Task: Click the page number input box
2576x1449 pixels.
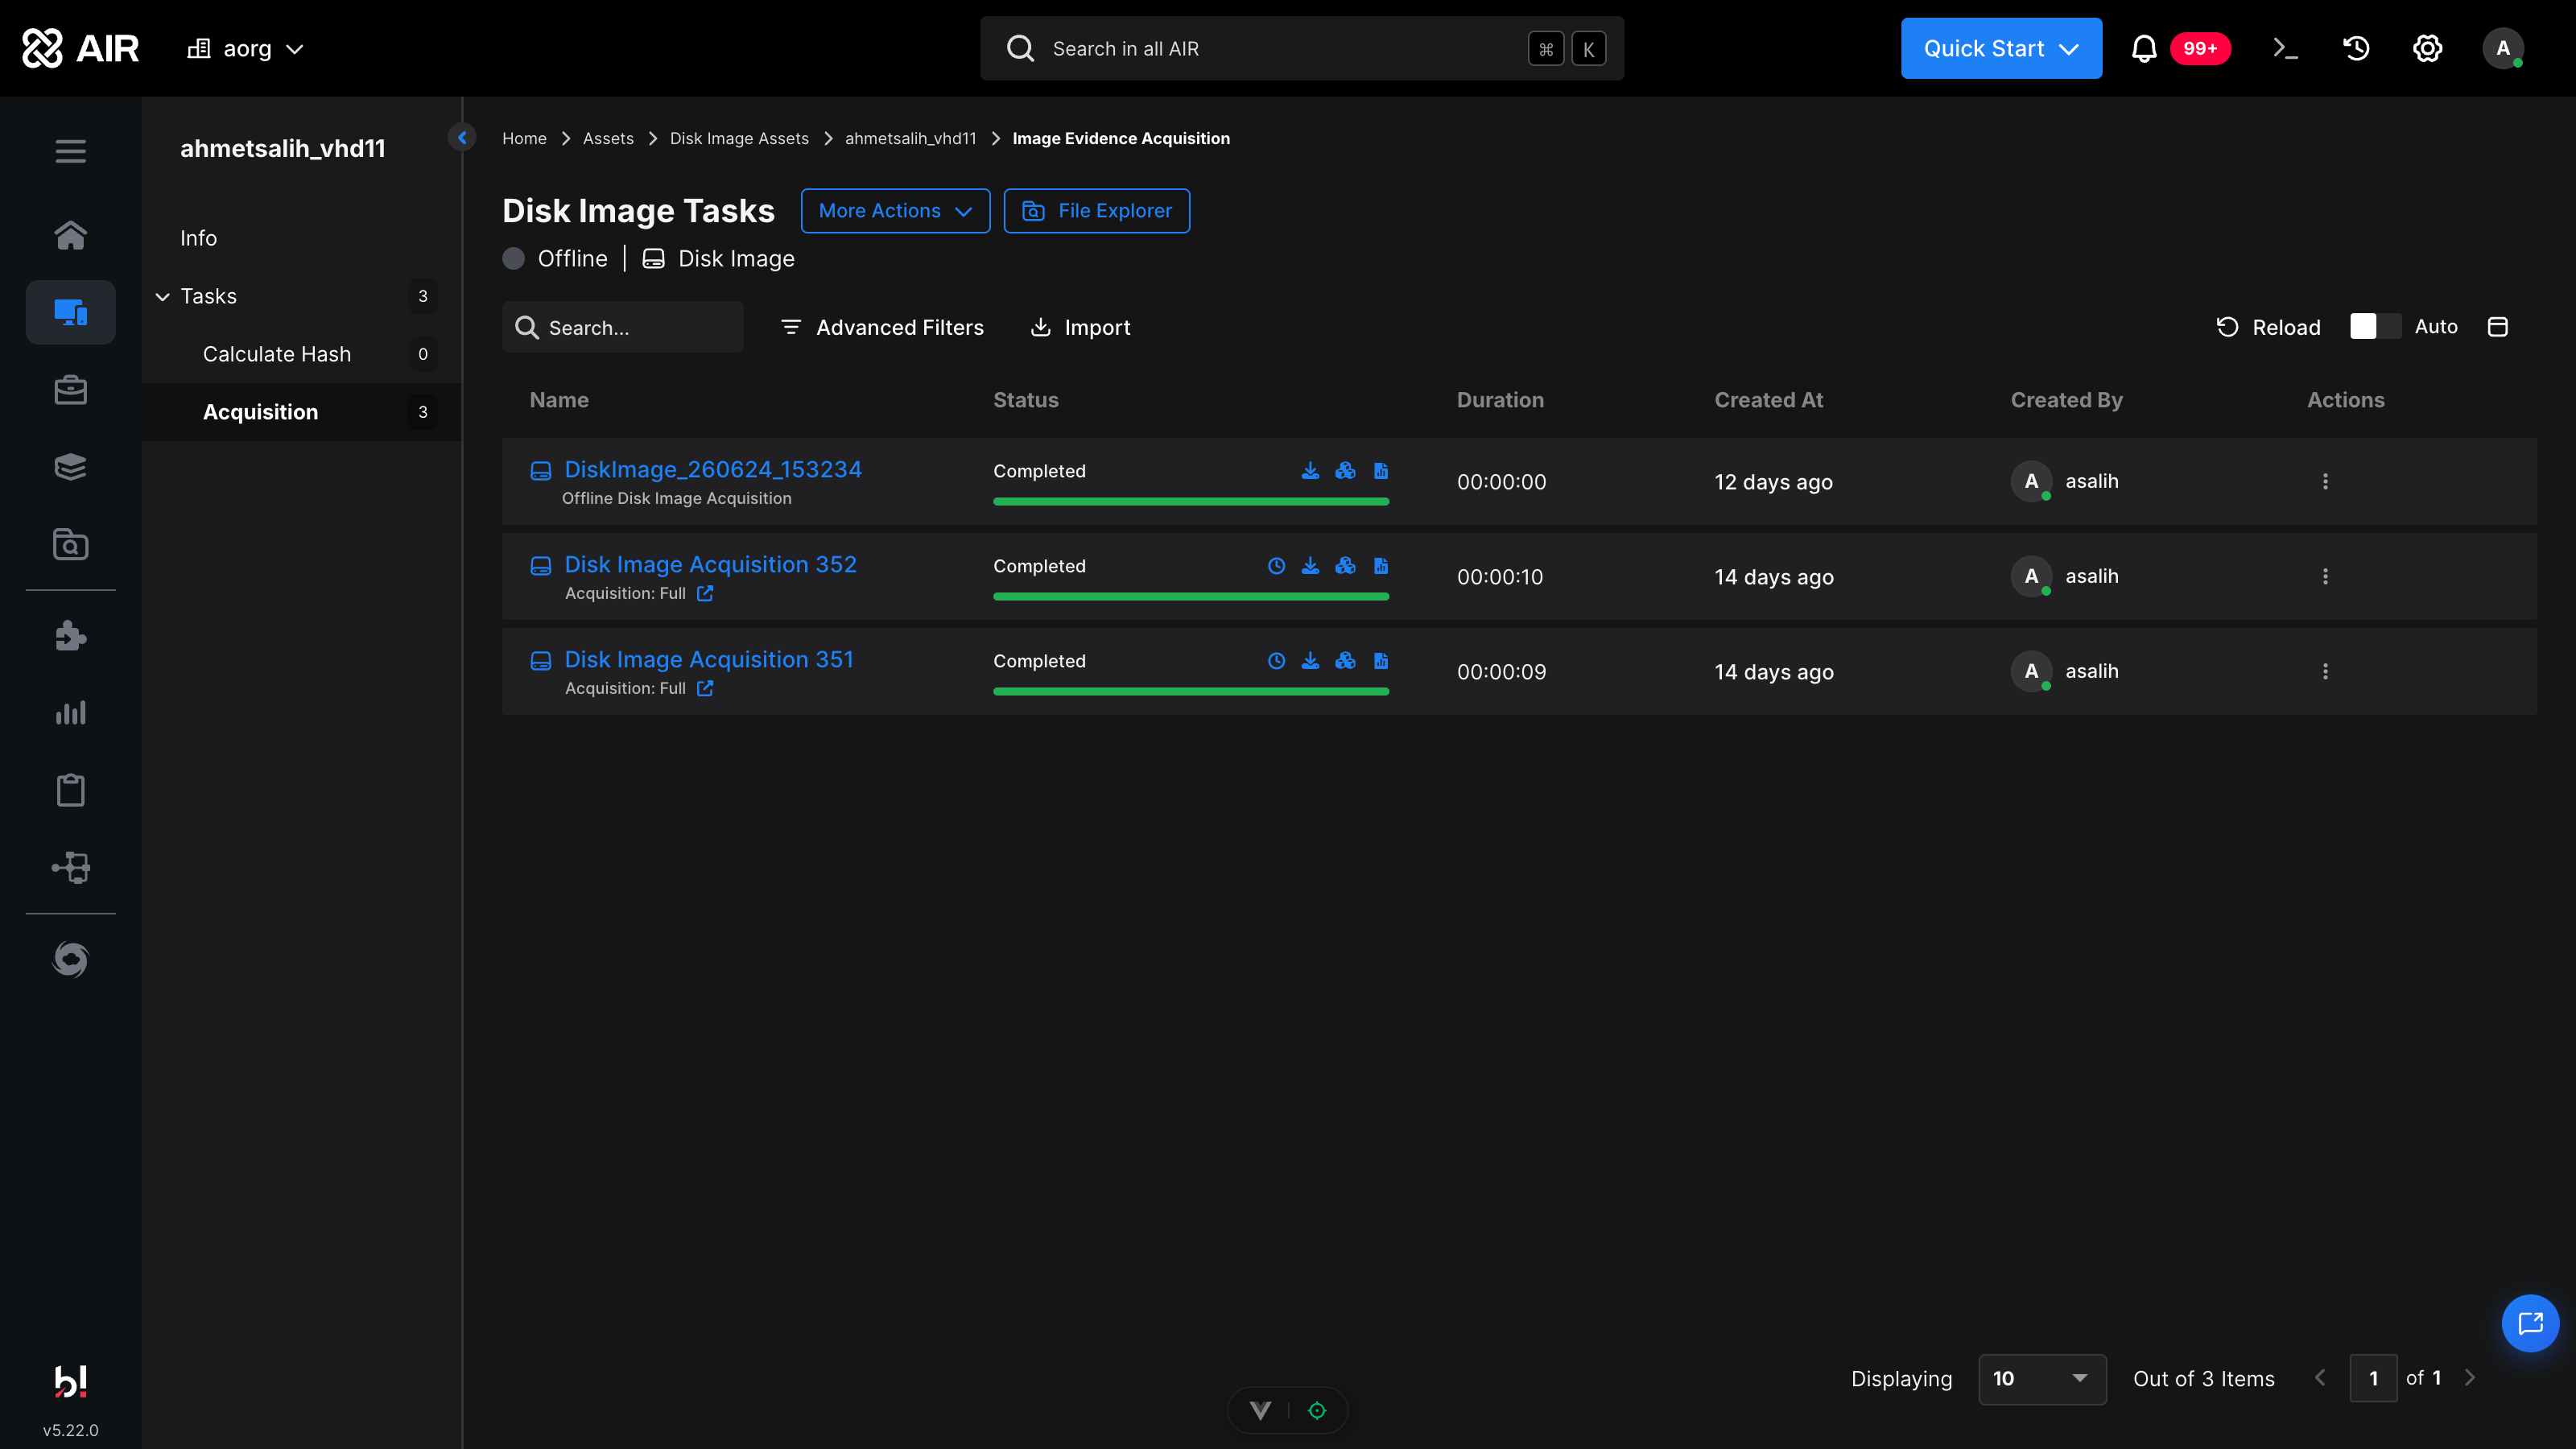Action: tap(2373, 1379)
